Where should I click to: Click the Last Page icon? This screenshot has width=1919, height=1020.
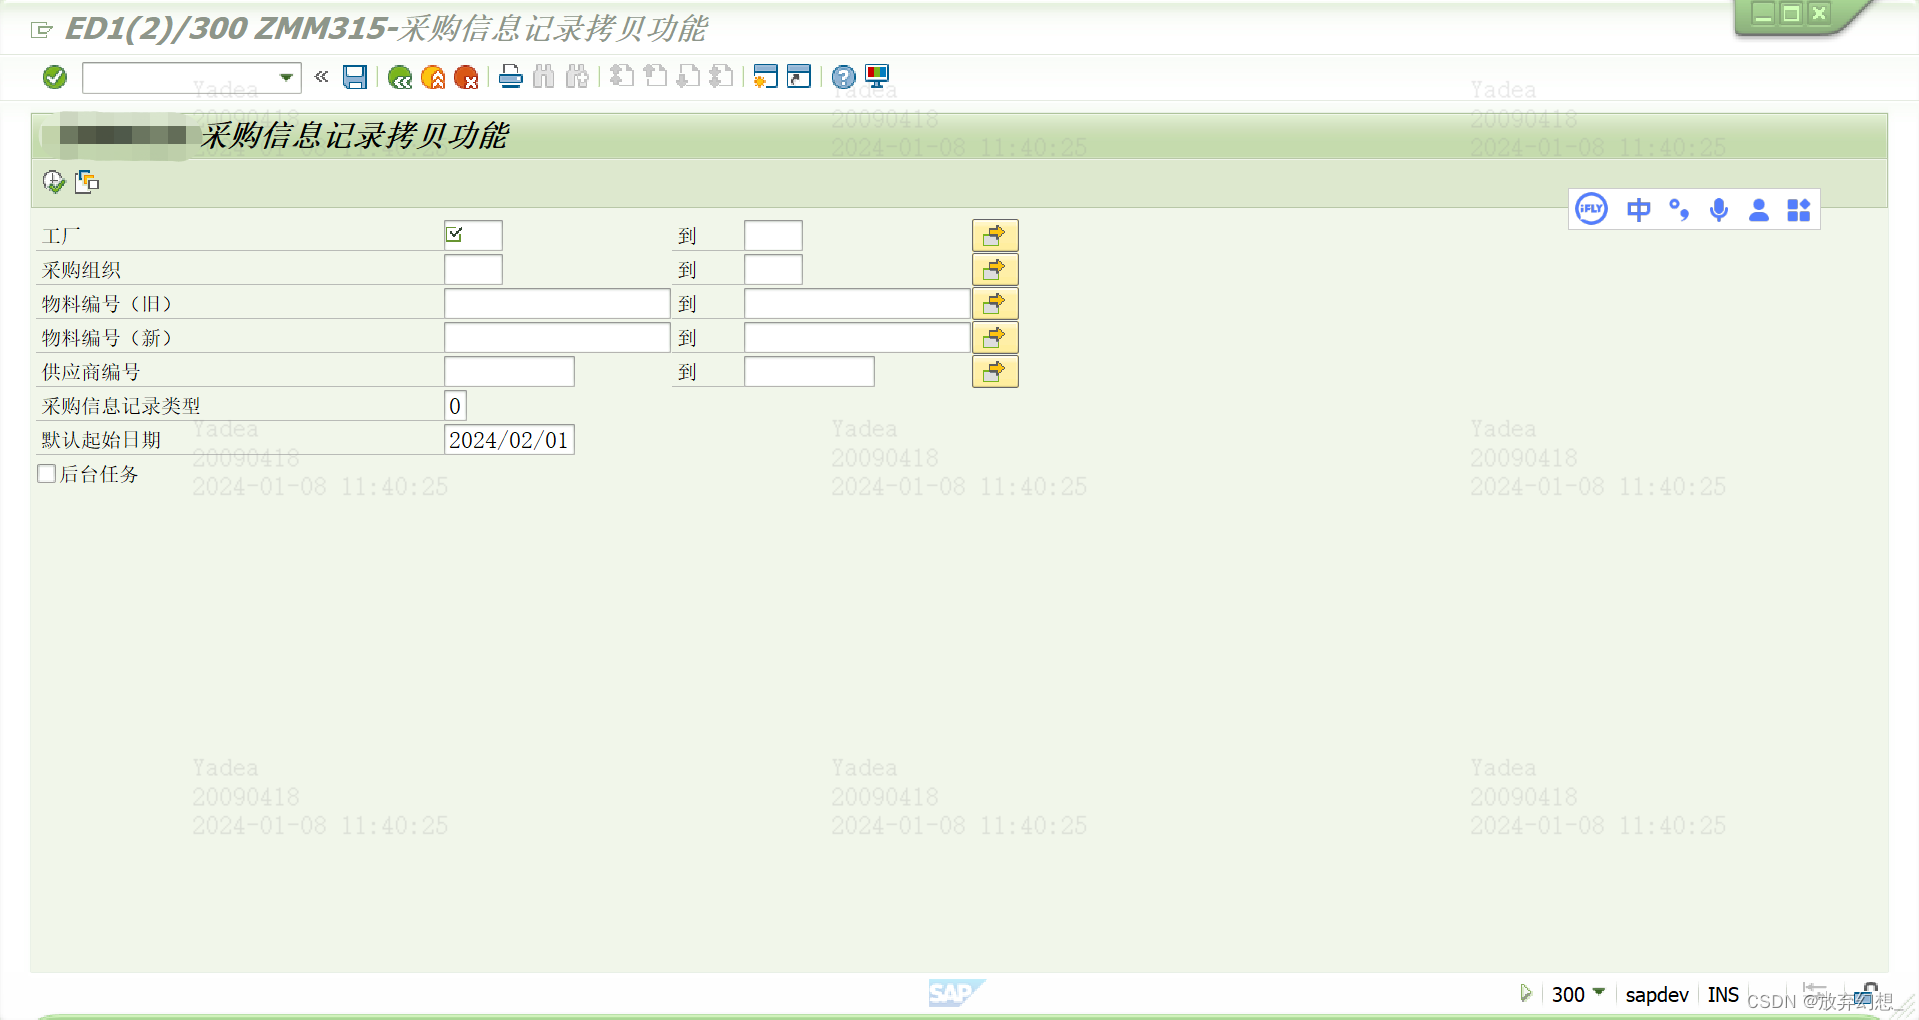[x=721, y=76]
